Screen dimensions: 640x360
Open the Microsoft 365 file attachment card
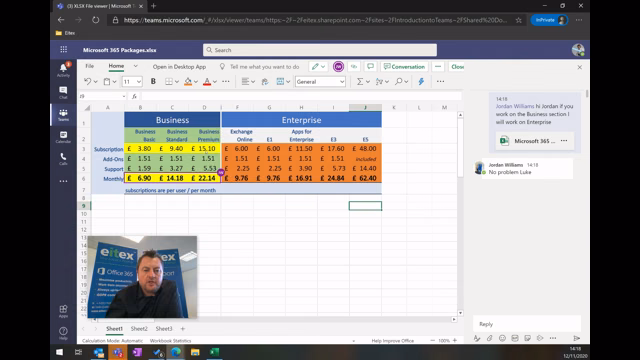coord(534,141)
